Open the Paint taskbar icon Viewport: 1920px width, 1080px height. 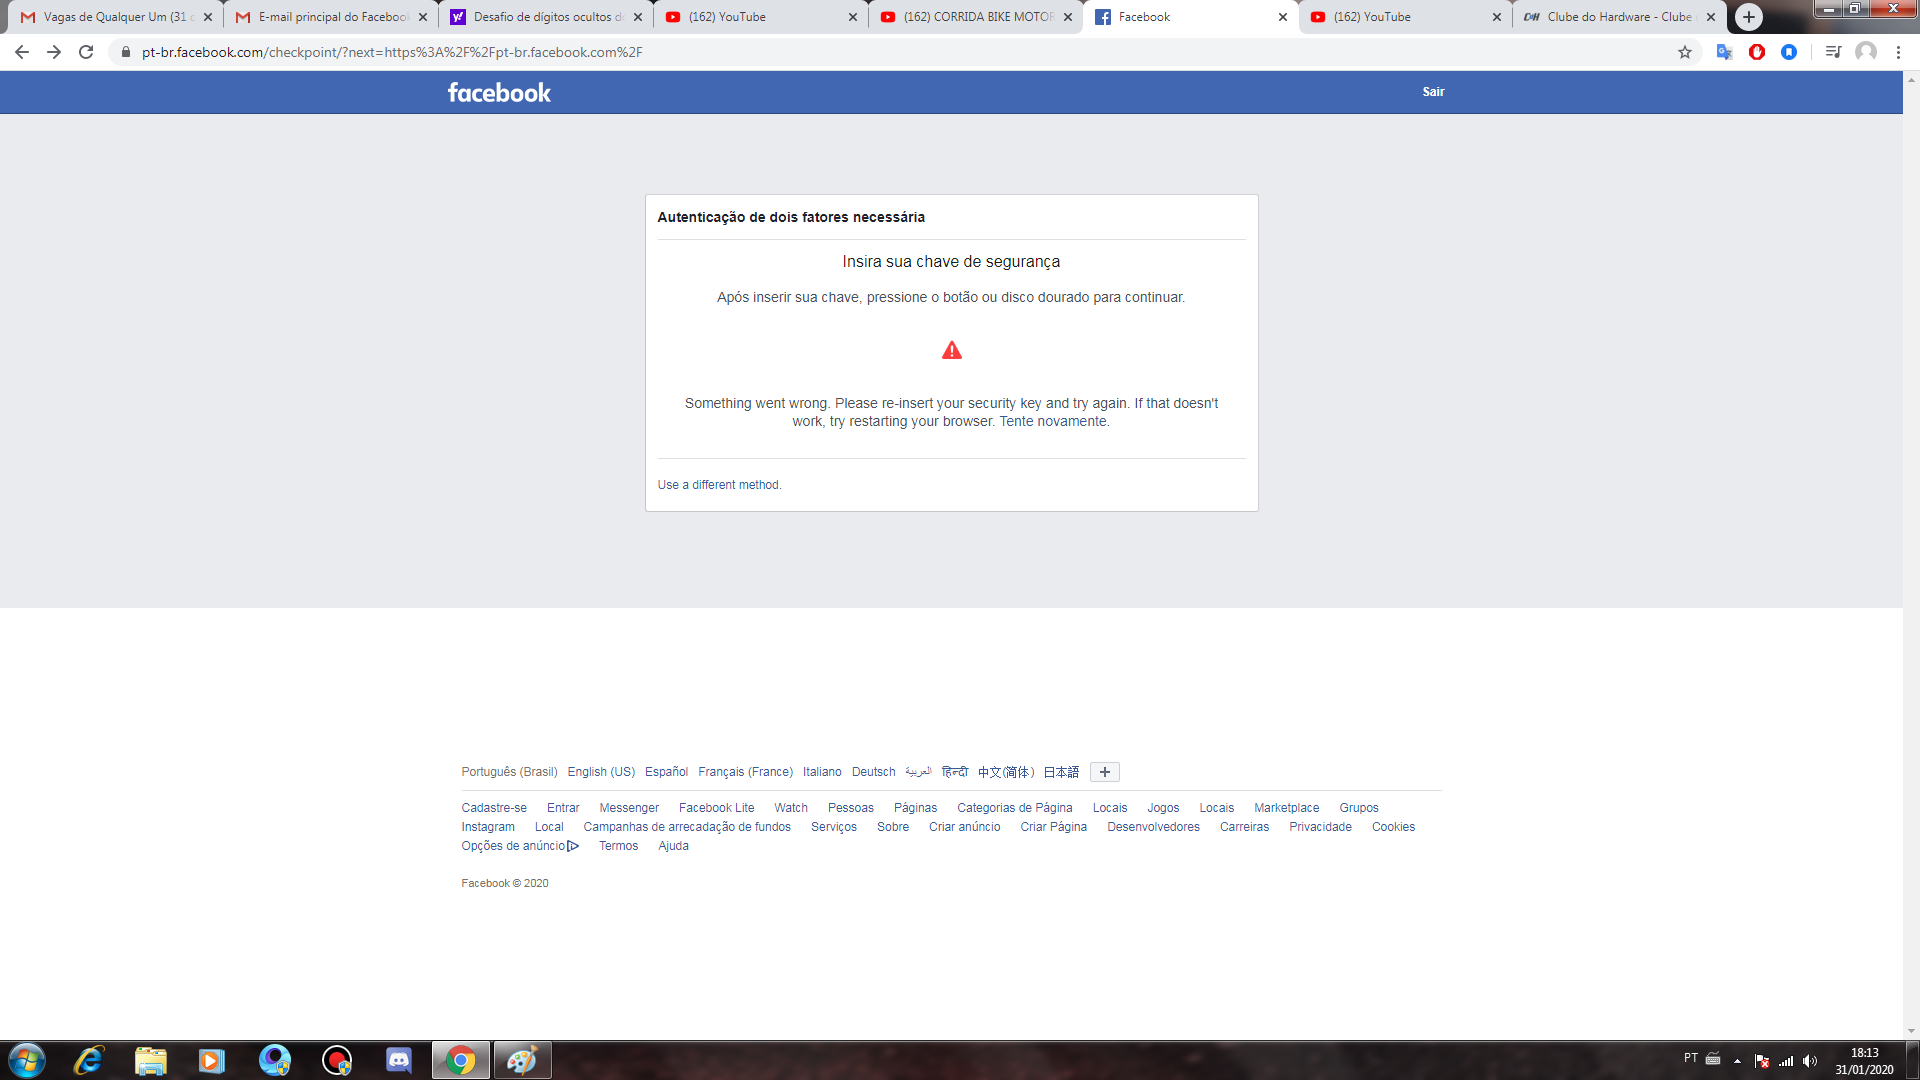tap(522, 1060)
